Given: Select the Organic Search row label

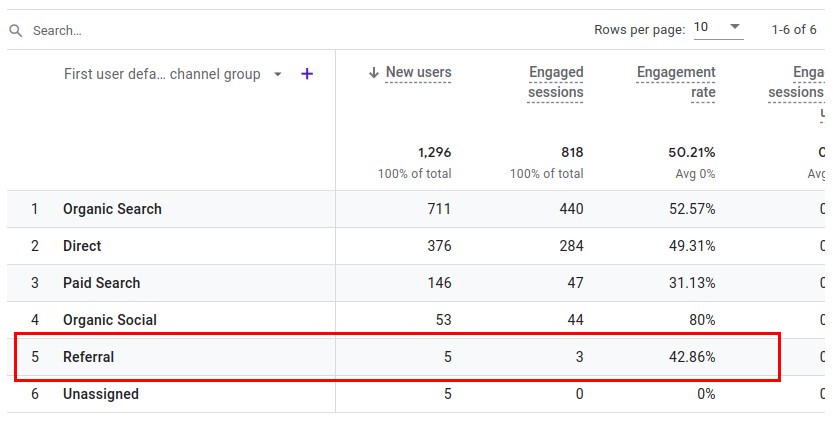Looking at the screenshot, I should (x=112, y=209).
